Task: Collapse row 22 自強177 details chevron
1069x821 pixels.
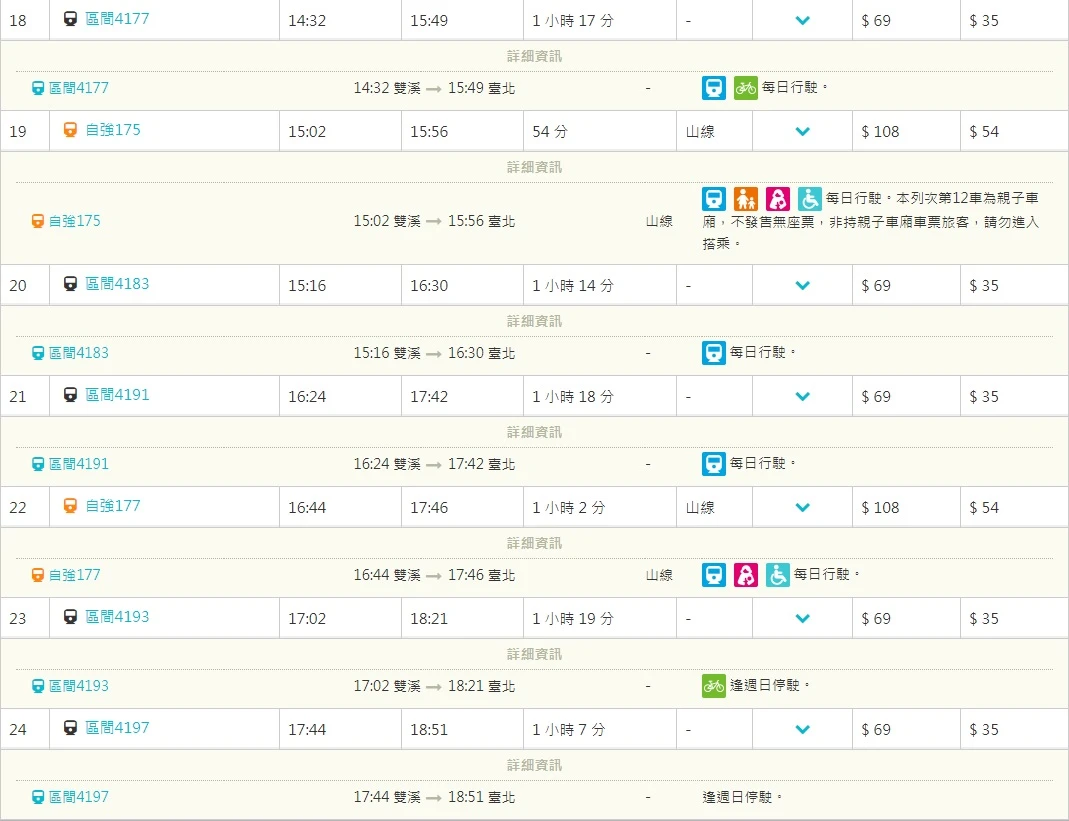Action: pyautogui.click(x=802, y=508)
